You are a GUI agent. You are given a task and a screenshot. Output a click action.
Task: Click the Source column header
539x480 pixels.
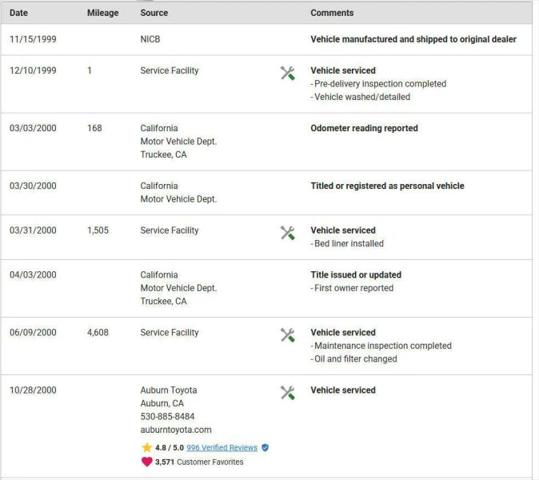(154, 13)
